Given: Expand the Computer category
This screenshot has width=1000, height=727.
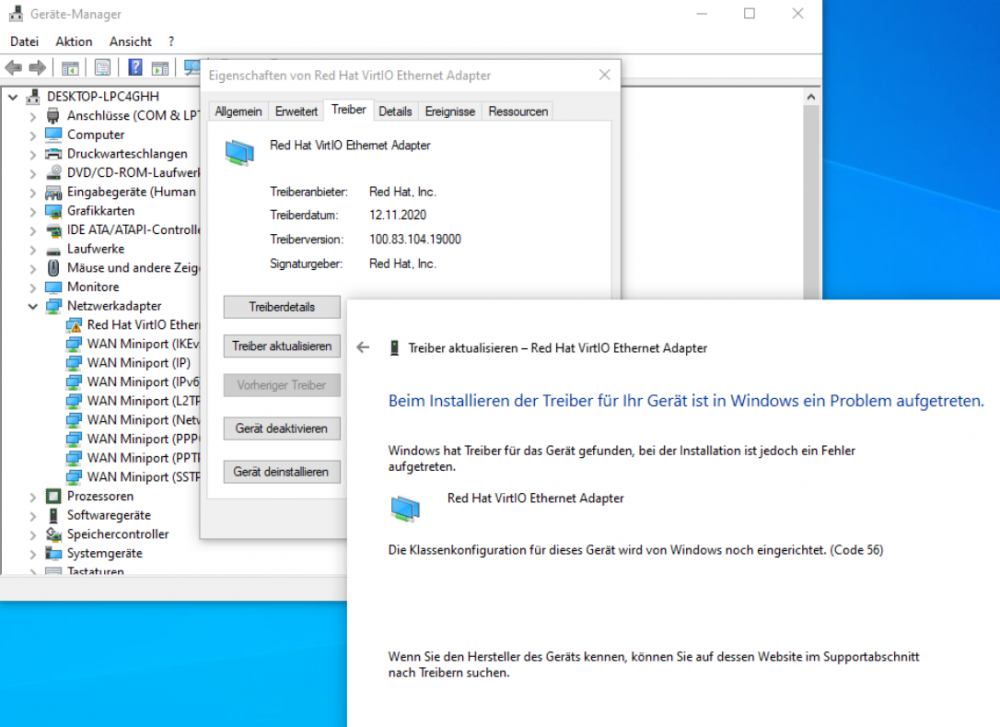Looking at the screenshot, I should pos(33,135).
